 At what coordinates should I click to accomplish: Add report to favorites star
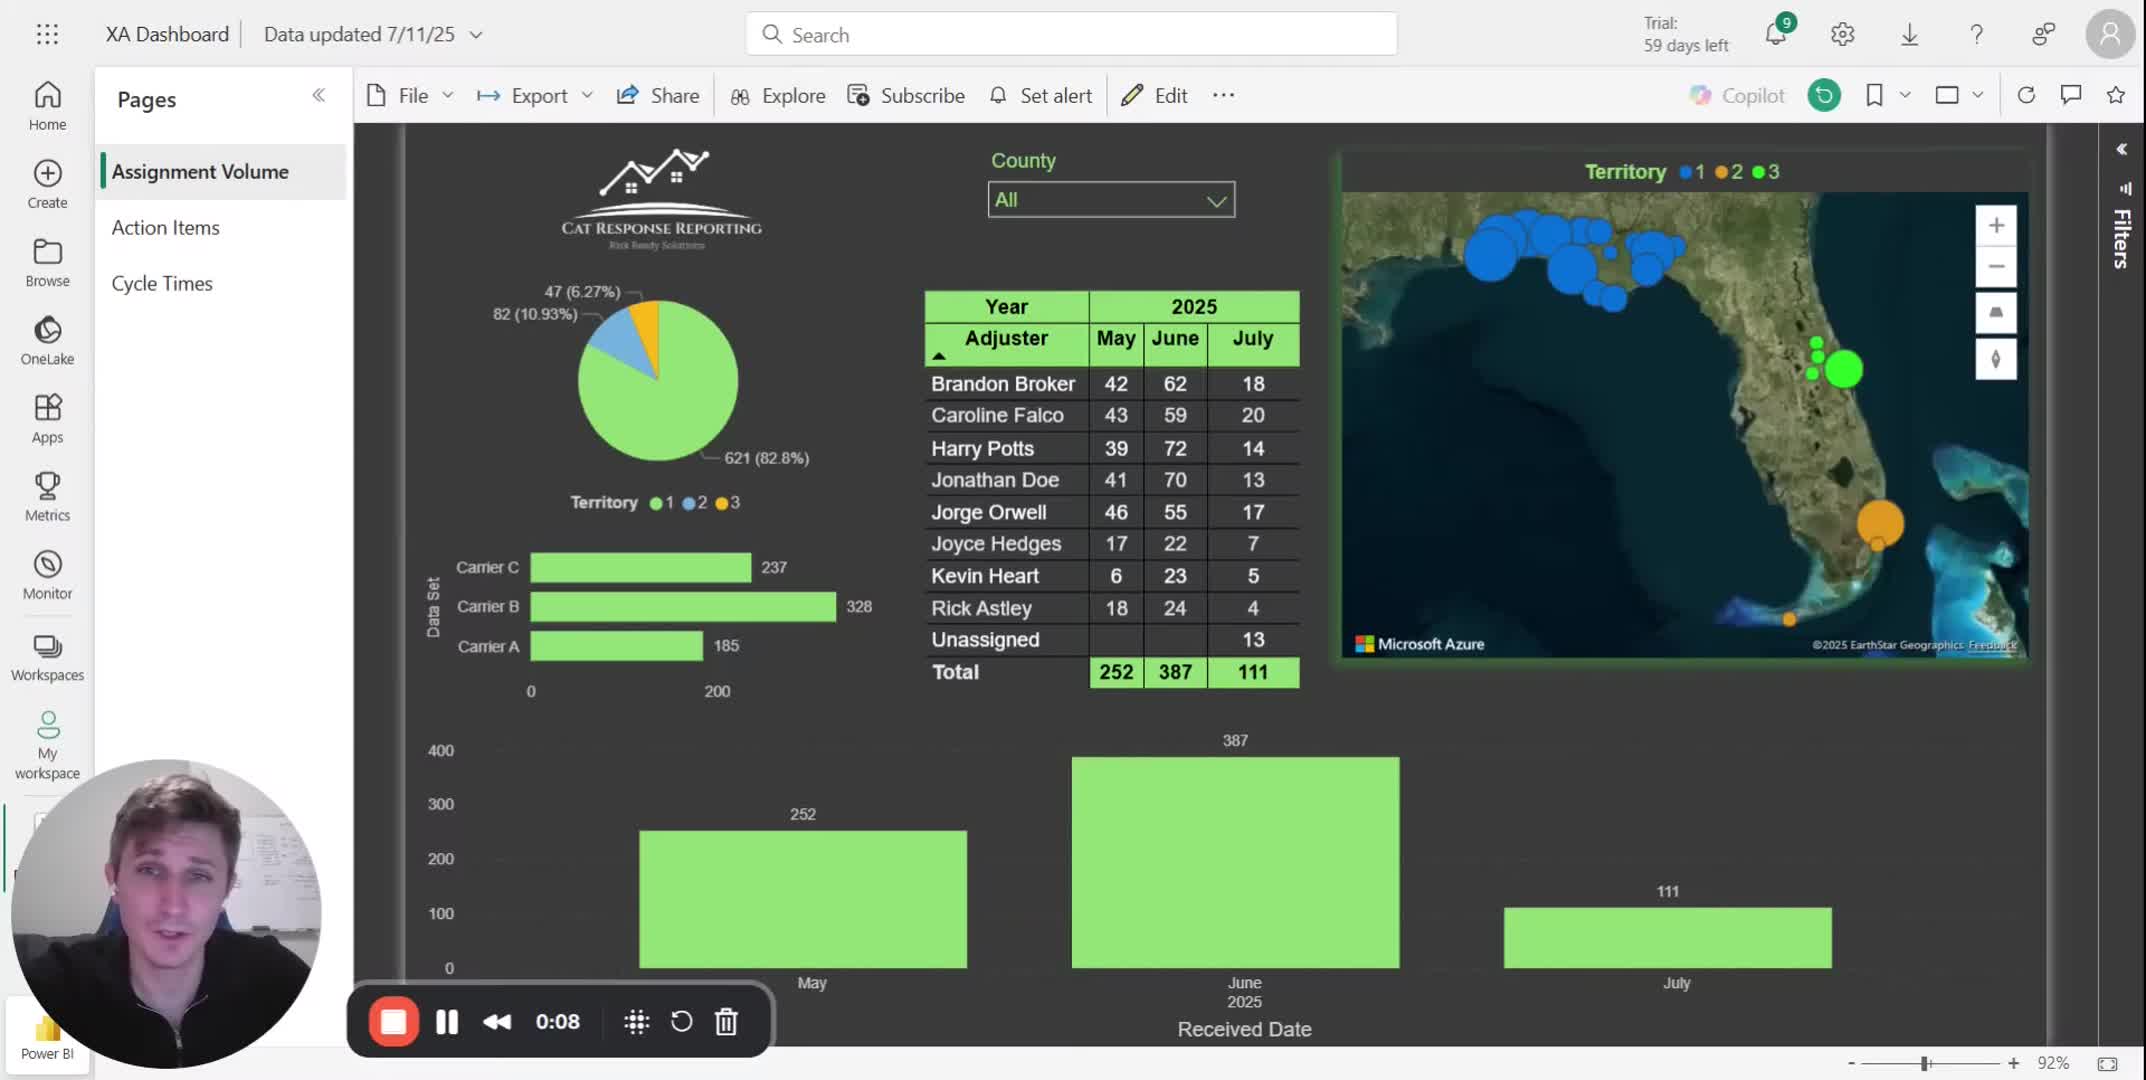pos(2115,95)
